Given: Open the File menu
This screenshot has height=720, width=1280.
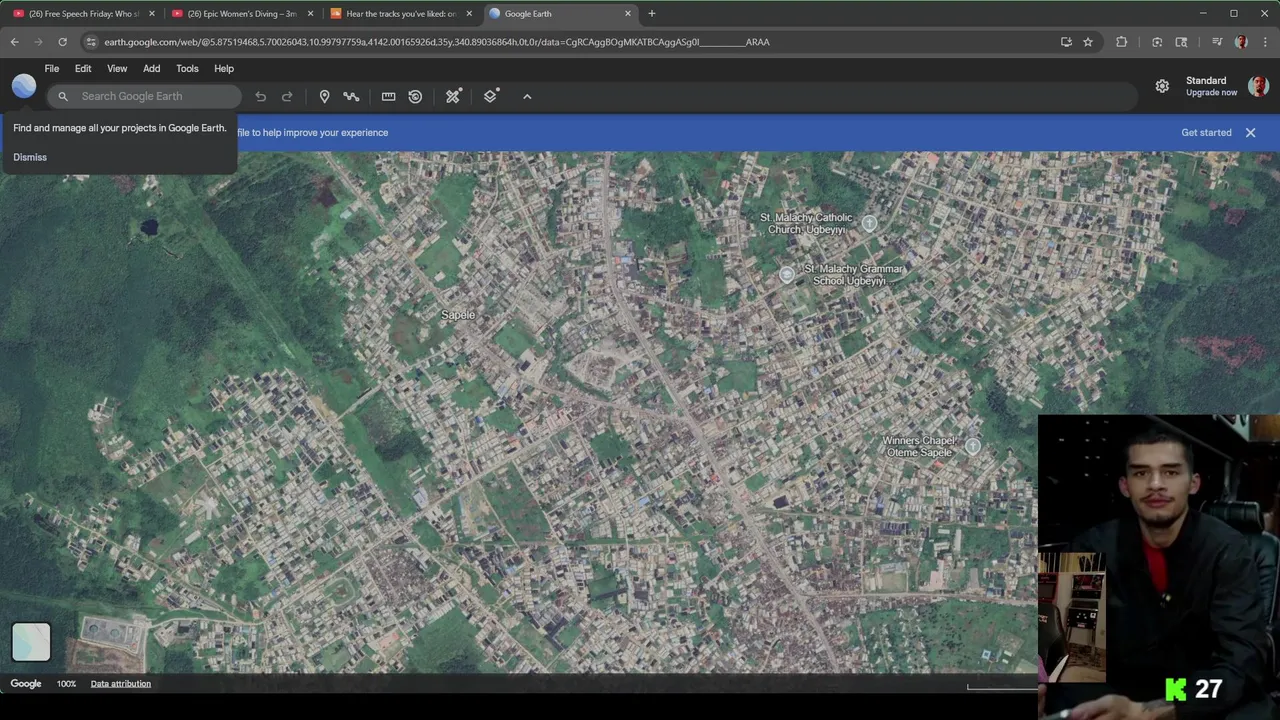Looking at the screenshot, I should 52,69.
